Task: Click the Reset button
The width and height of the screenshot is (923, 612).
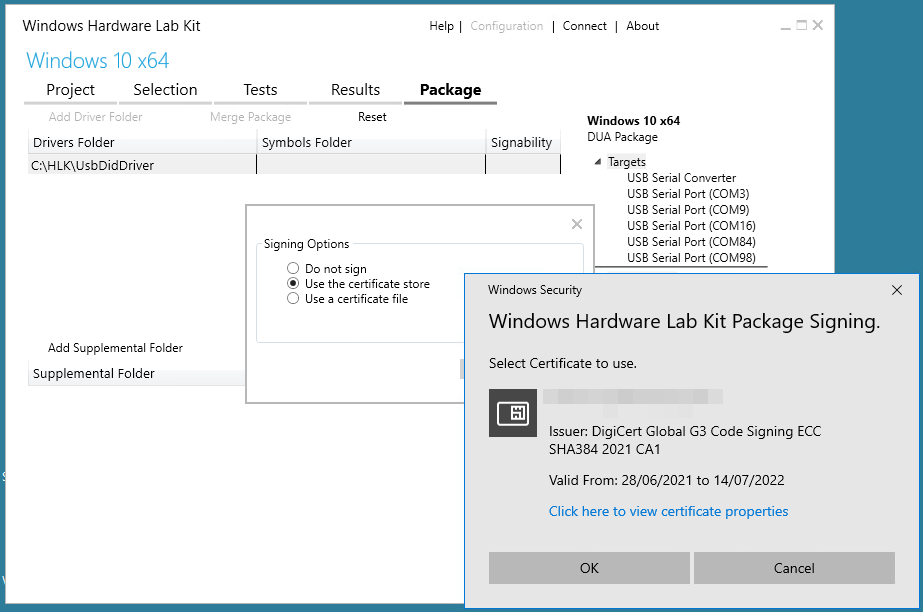Action: click(x=371, y=116)
